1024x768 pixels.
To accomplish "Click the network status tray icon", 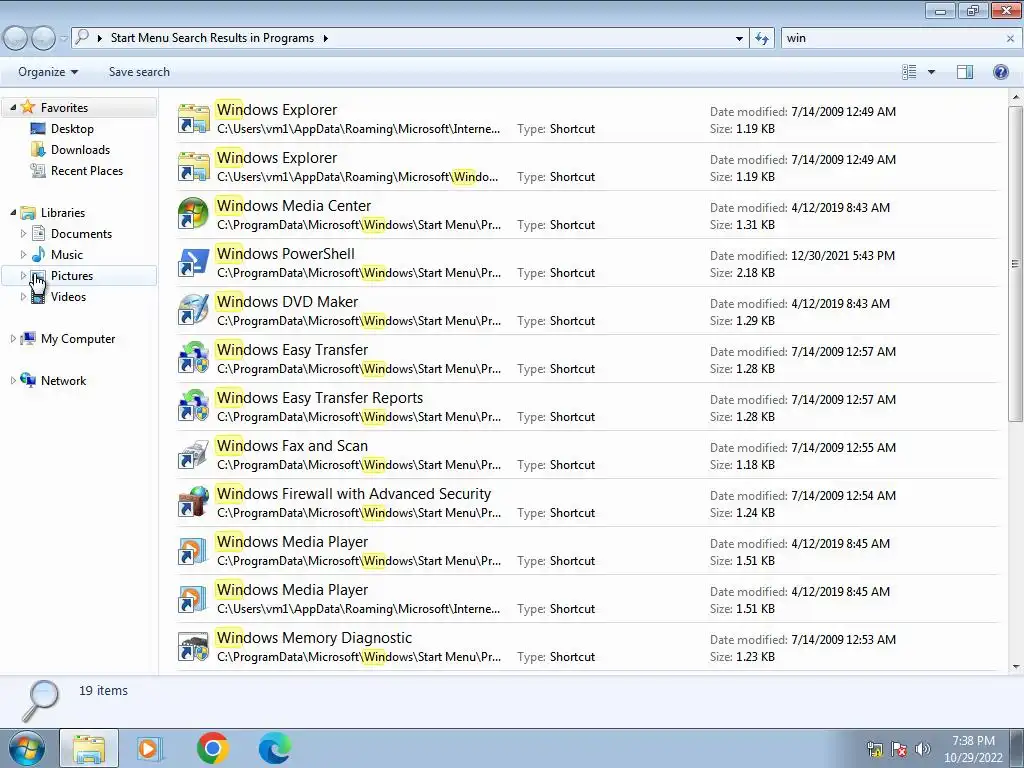I will 874,748.
